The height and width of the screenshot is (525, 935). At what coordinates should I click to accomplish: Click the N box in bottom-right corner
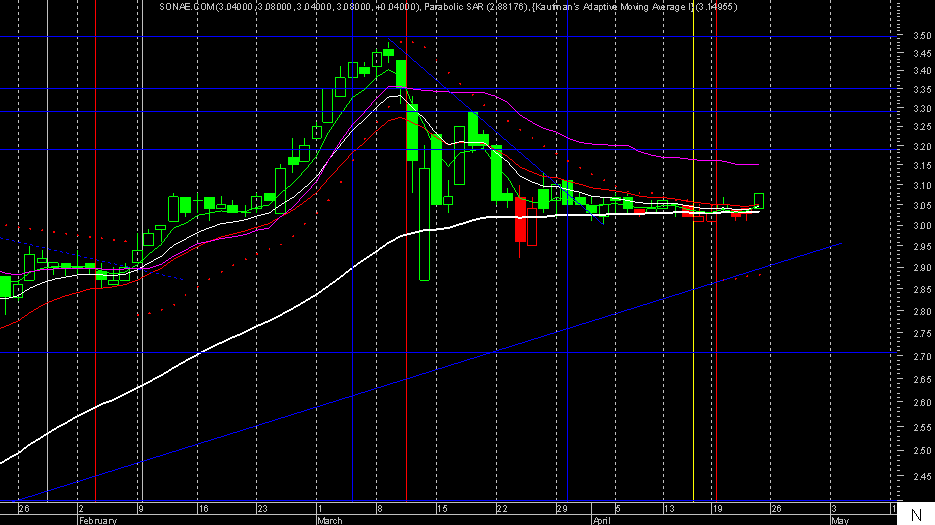(x=916, y=514)
